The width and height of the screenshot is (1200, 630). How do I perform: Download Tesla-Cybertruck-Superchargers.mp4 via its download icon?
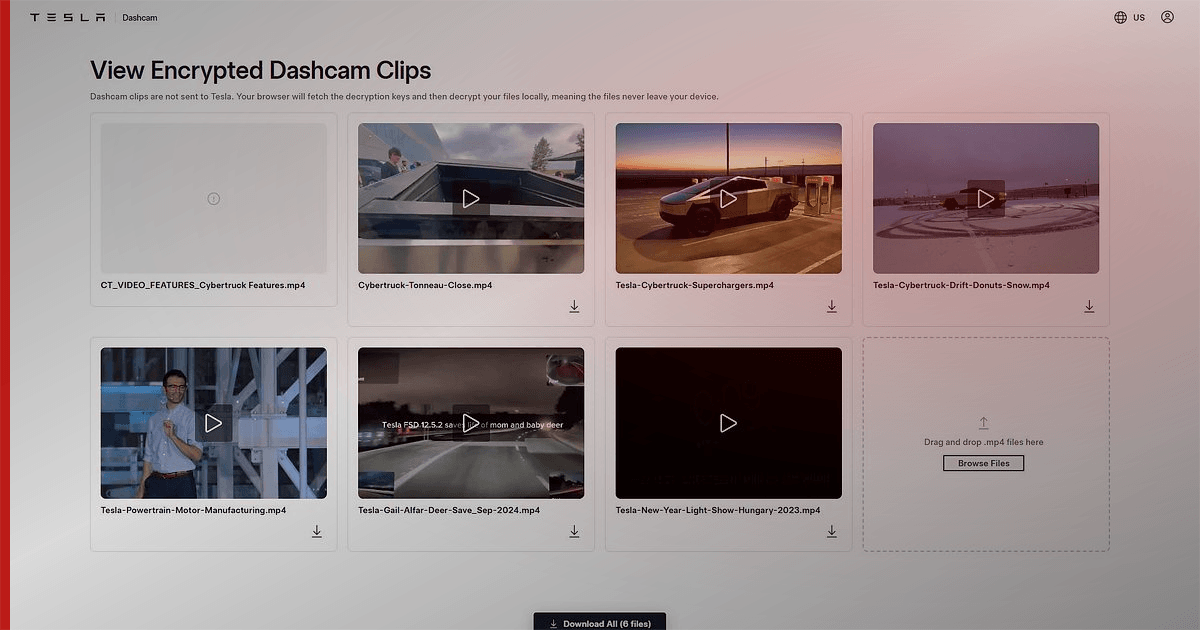[832, 307]
